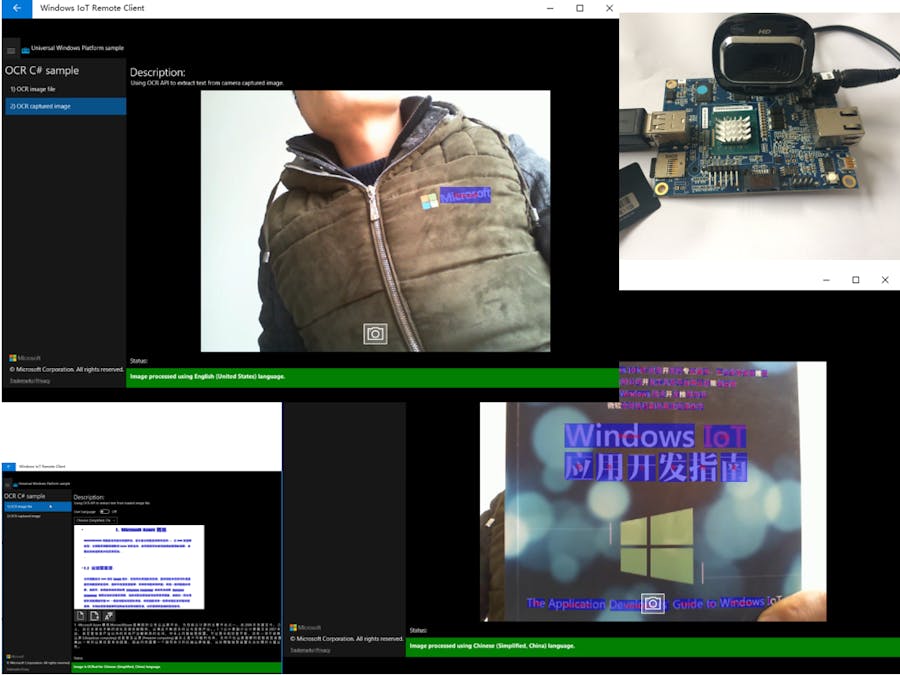The height and width of the screenshot is (675, 900).
Task: Click the back arrow in the smaller client window
Action: coord(7,465)
